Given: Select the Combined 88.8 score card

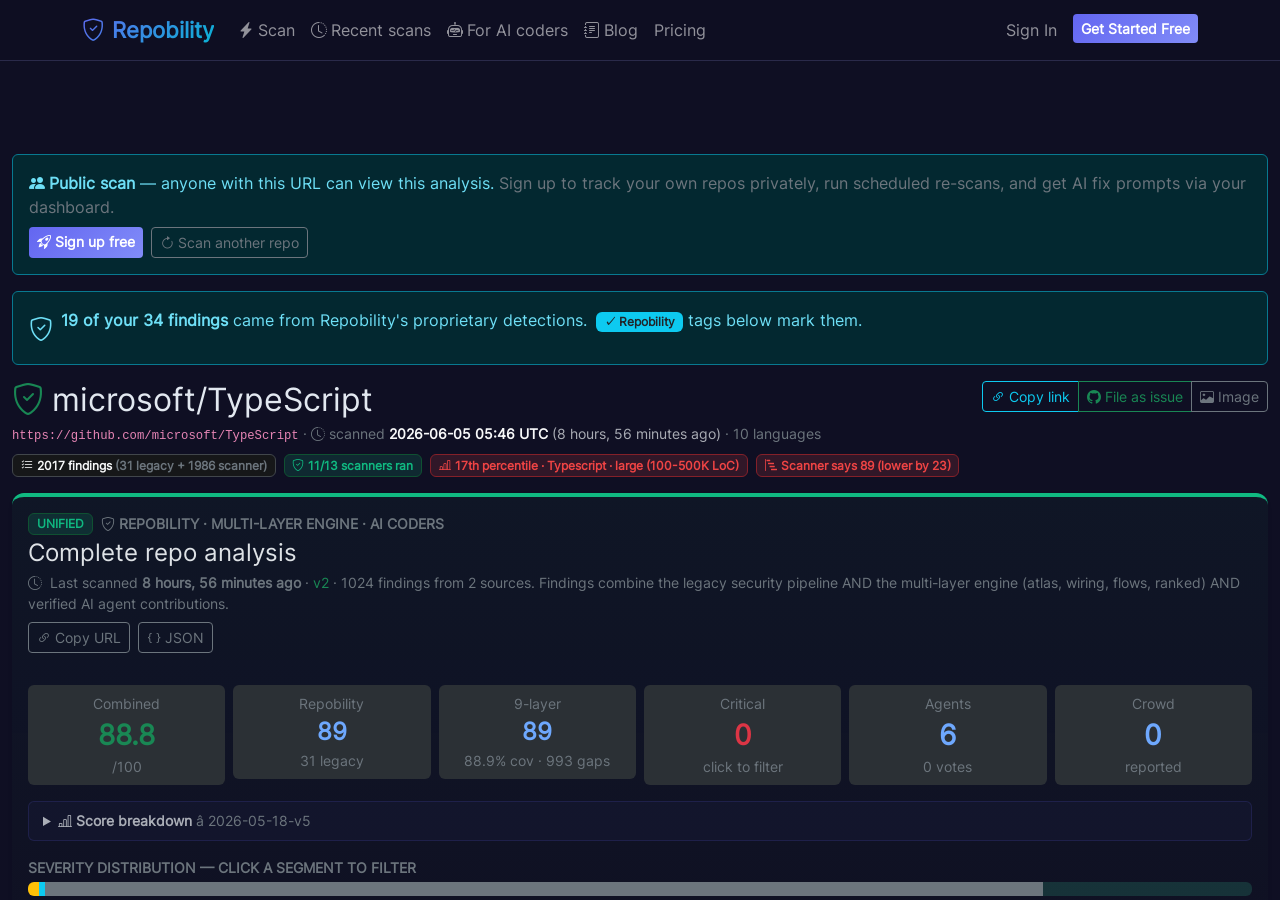Looking at the screenshot, I should point(126,735).
